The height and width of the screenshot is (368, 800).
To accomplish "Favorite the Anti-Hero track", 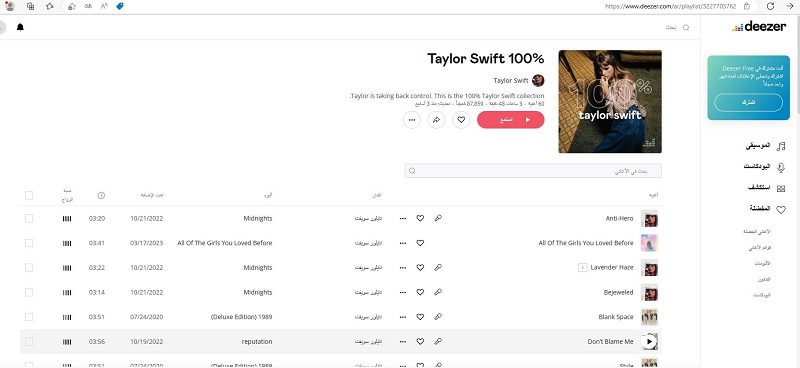I will 420,218.
